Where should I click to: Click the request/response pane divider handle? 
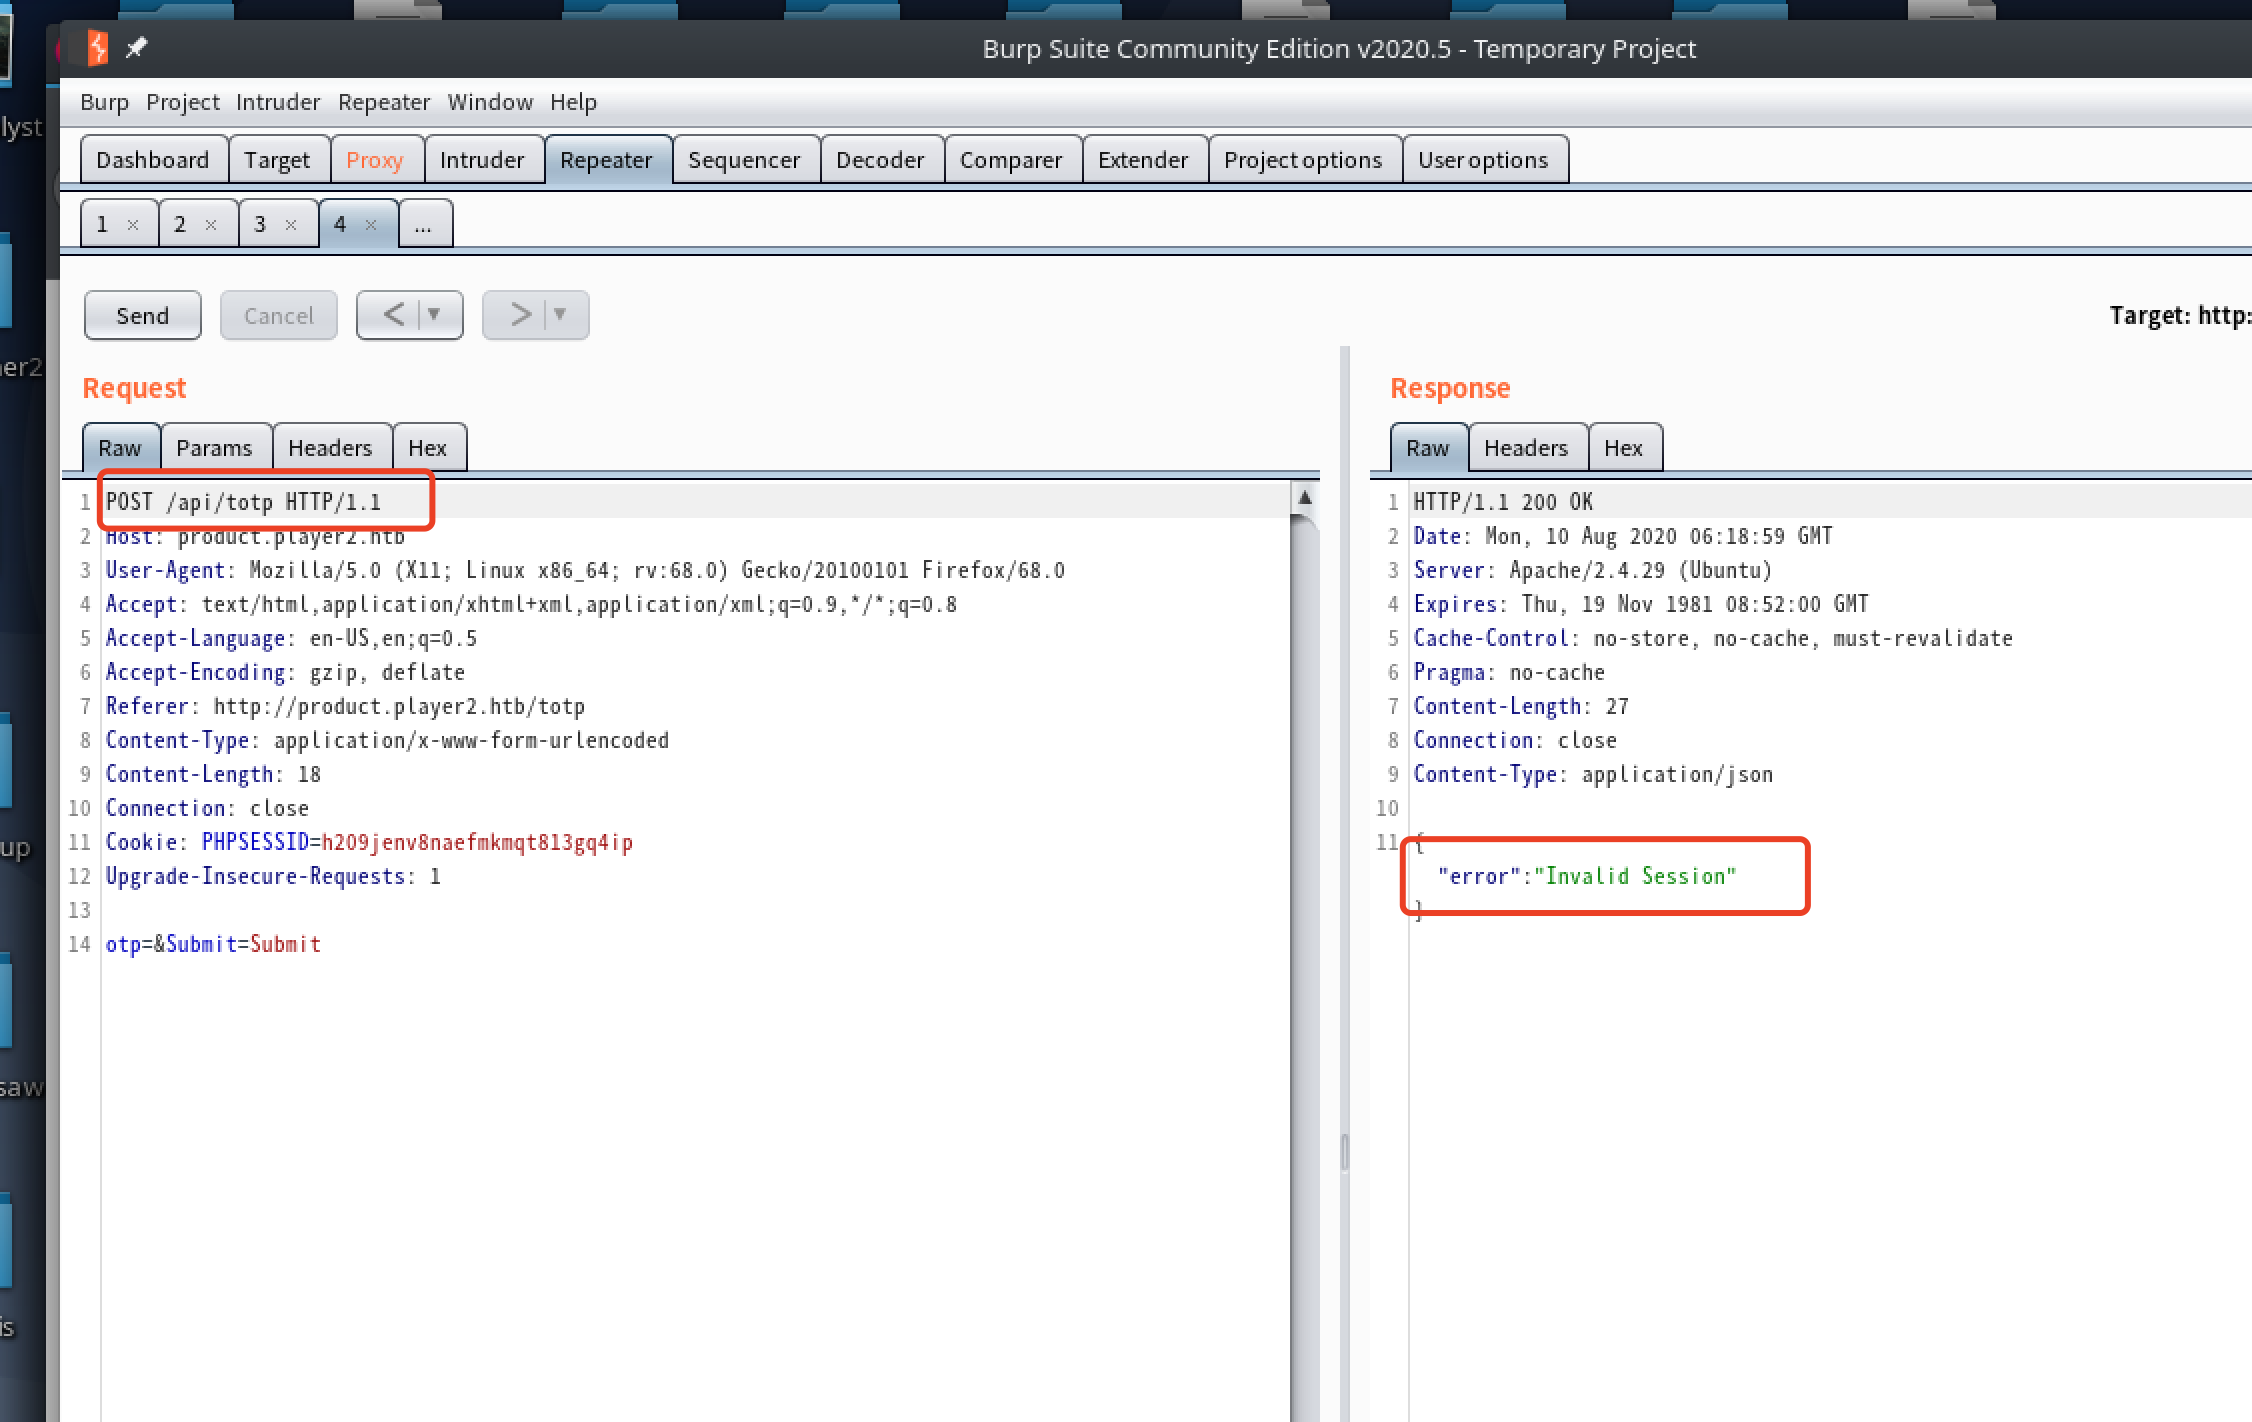coord(1344,1152)
